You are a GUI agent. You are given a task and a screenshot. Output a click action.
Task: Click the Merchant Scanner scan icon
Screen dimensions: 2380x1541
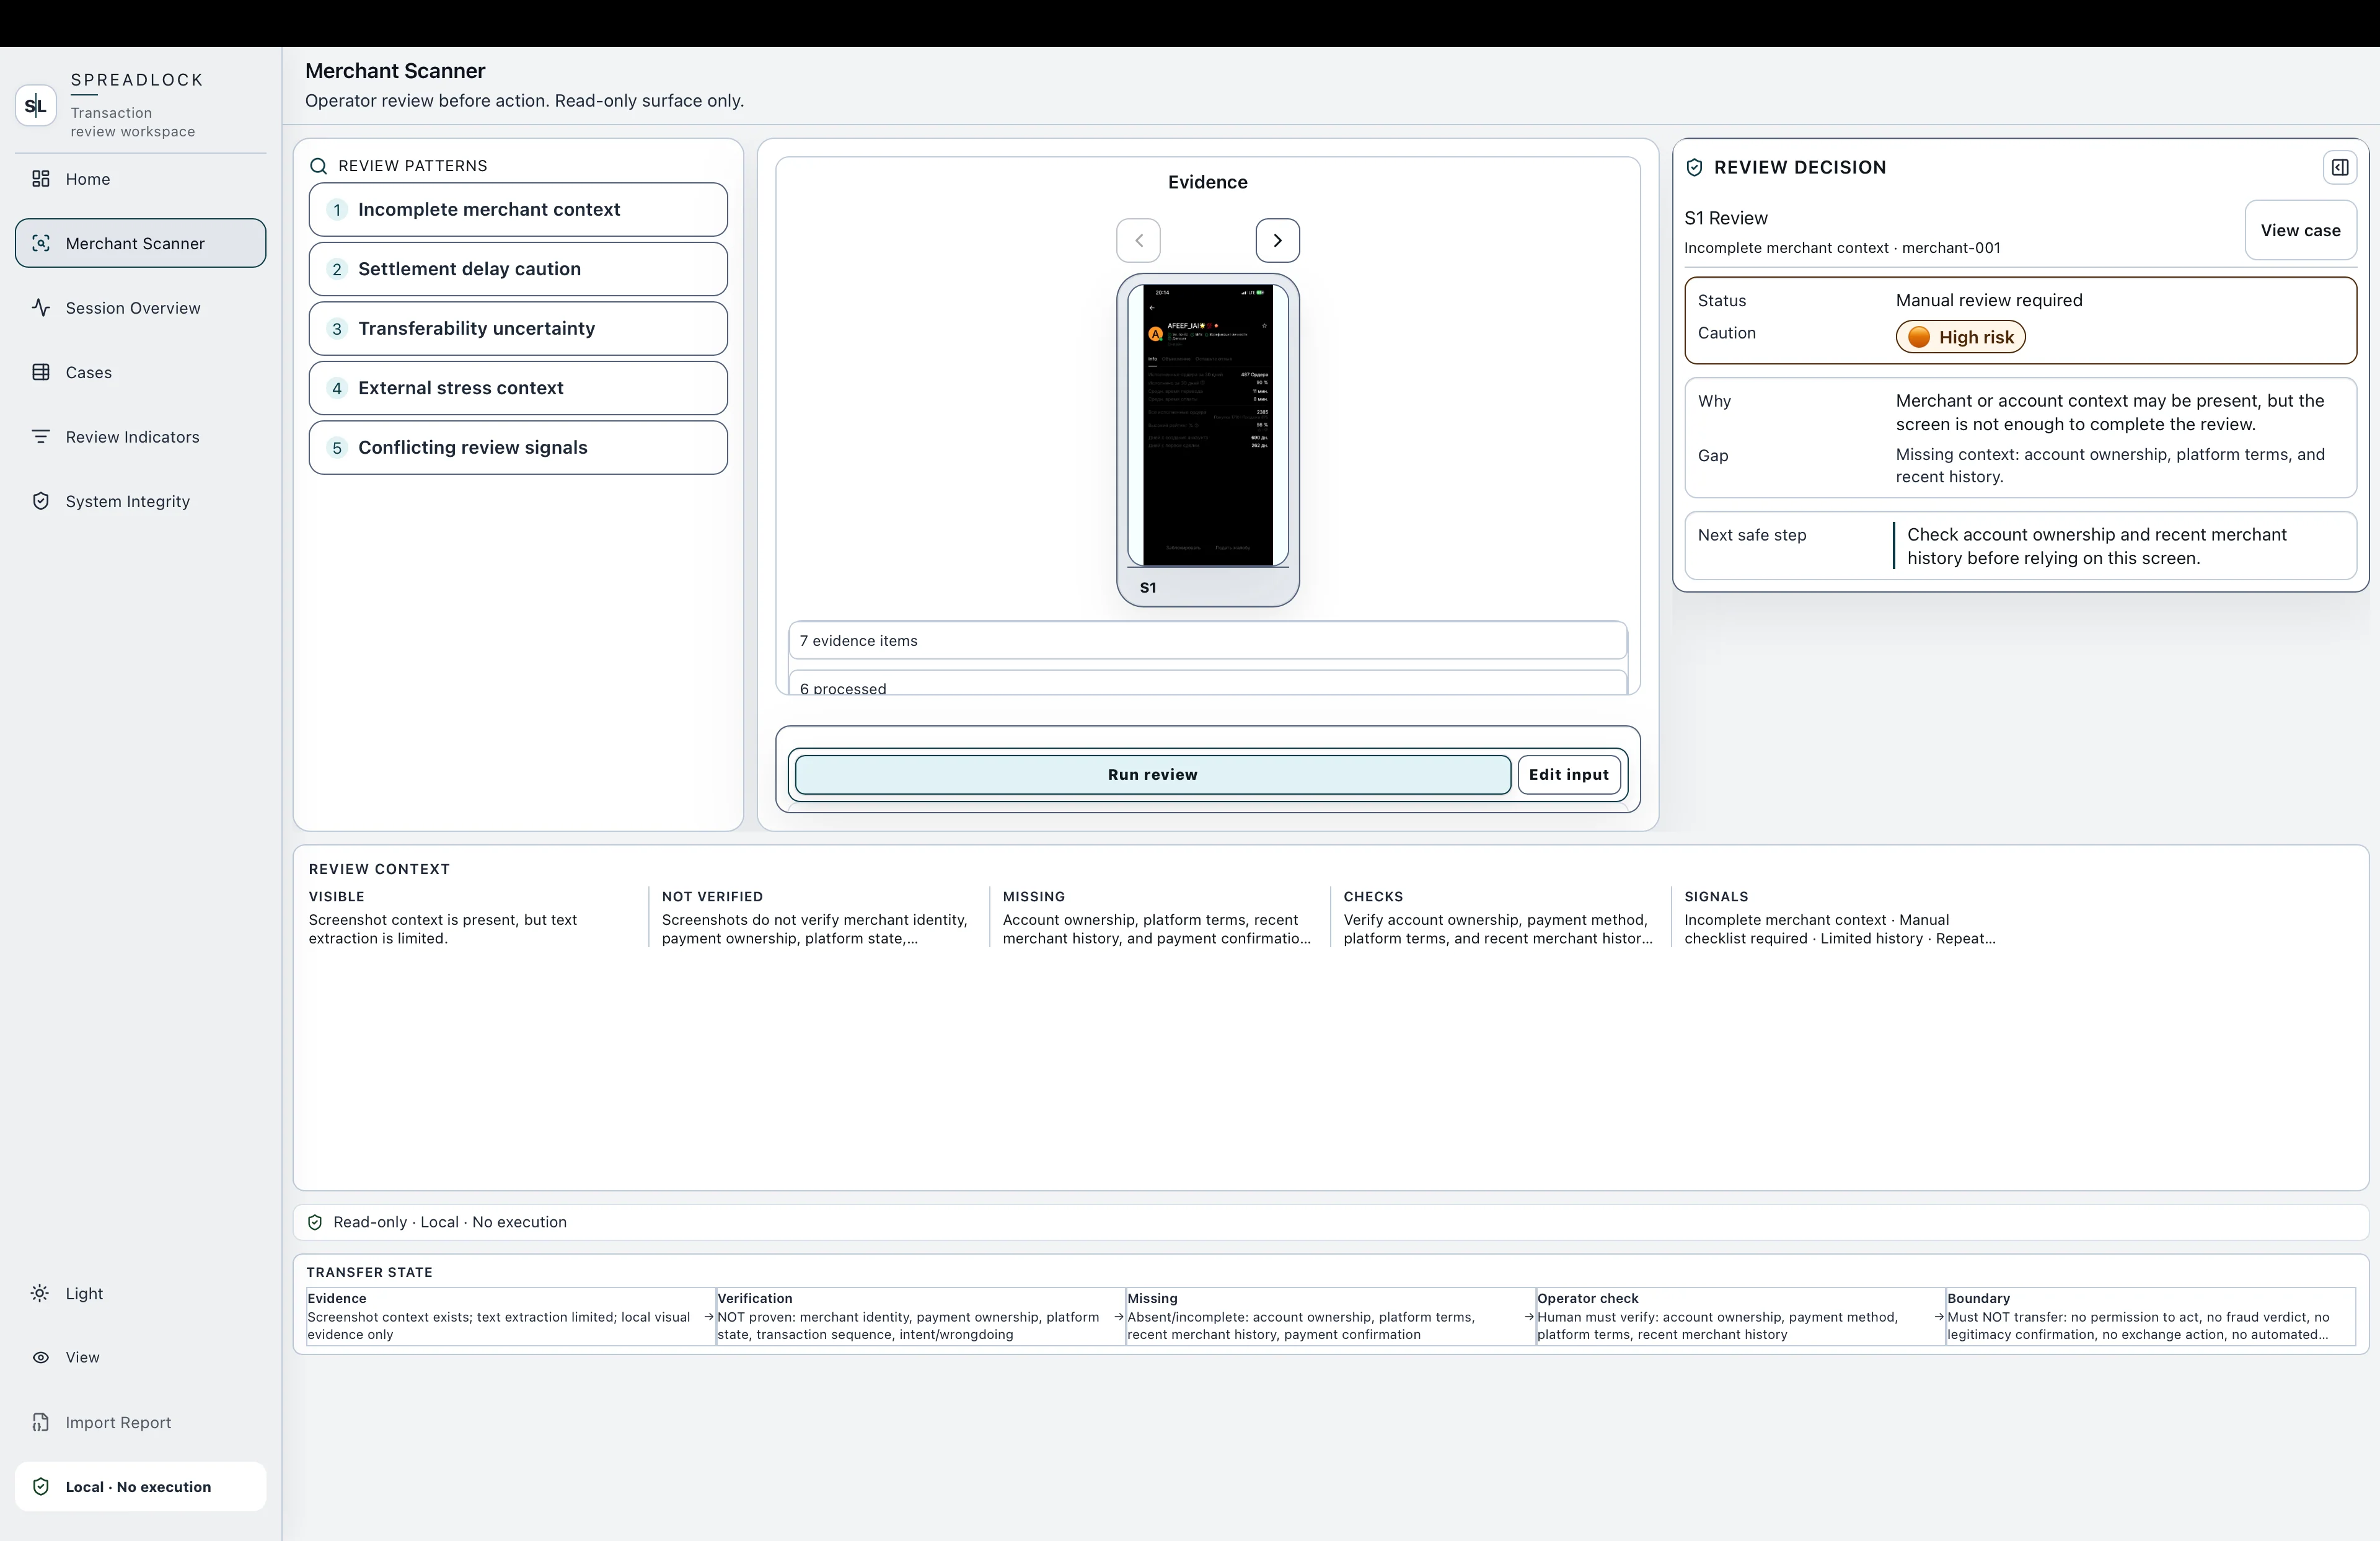point(41,243)
